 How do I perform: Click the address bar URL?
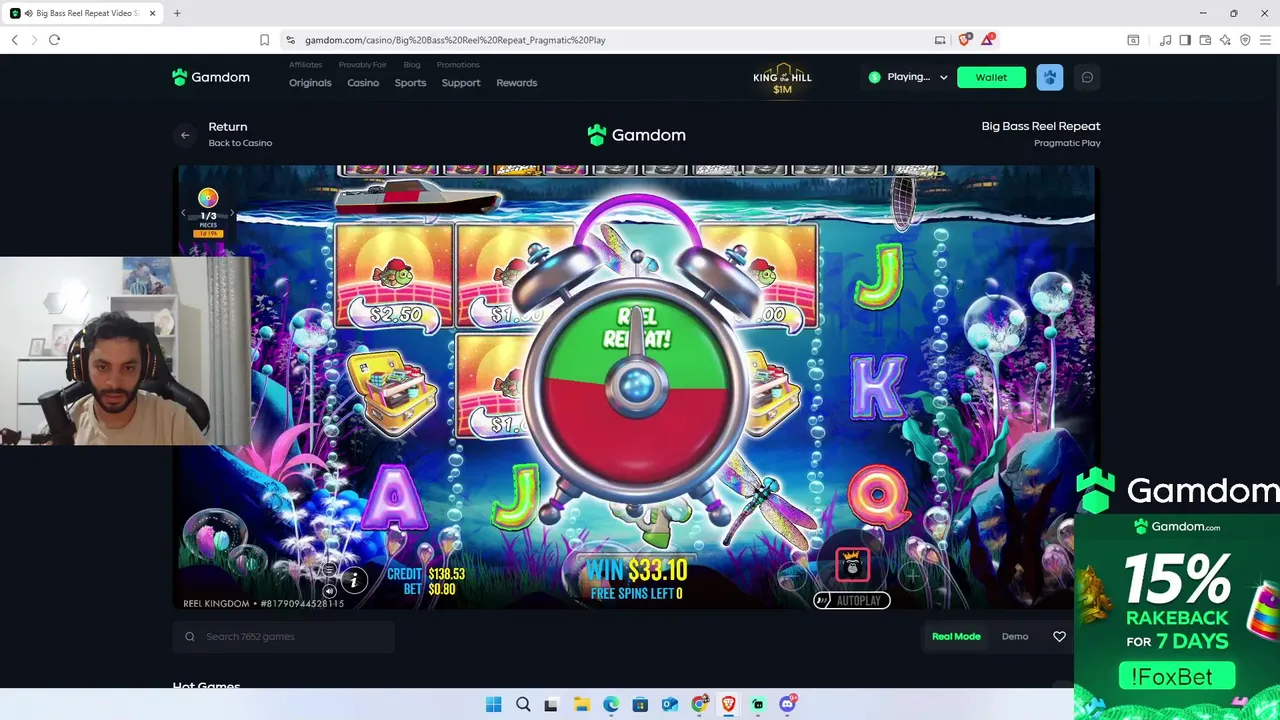click(455, 40)
